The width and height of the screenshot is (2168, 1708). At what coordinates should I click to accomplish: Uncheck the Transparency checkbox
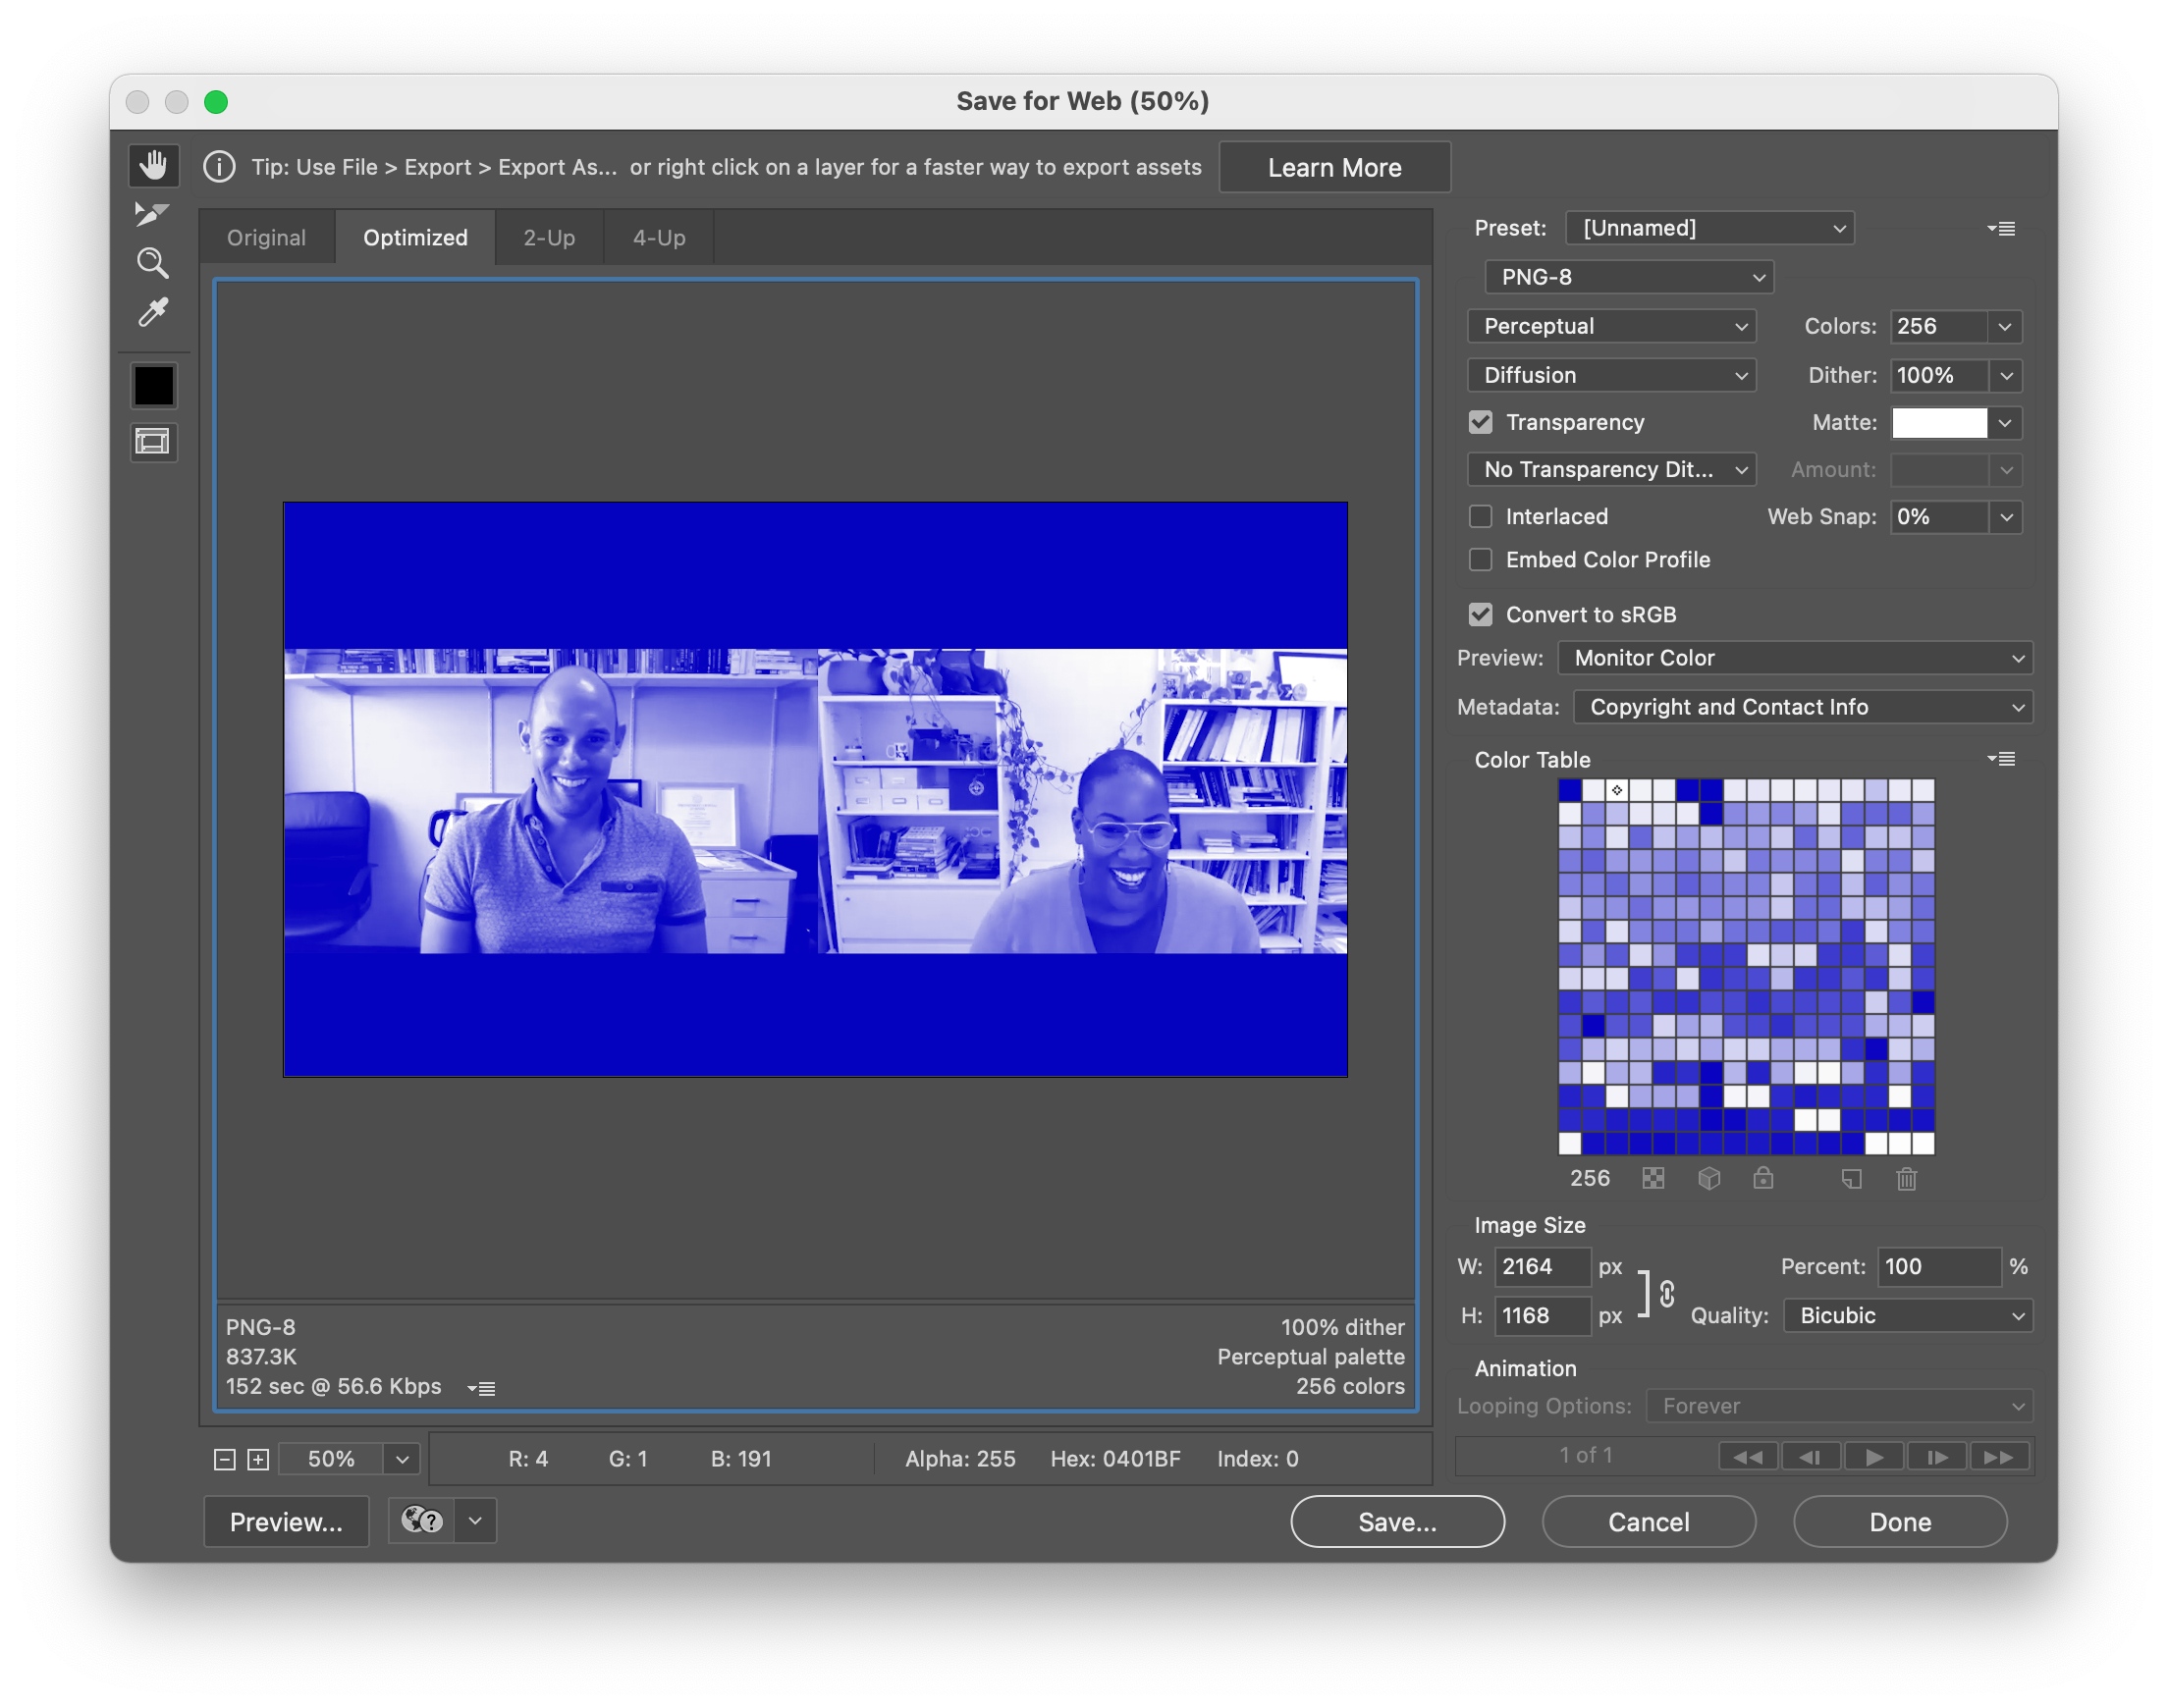(x=1480, y=423)
